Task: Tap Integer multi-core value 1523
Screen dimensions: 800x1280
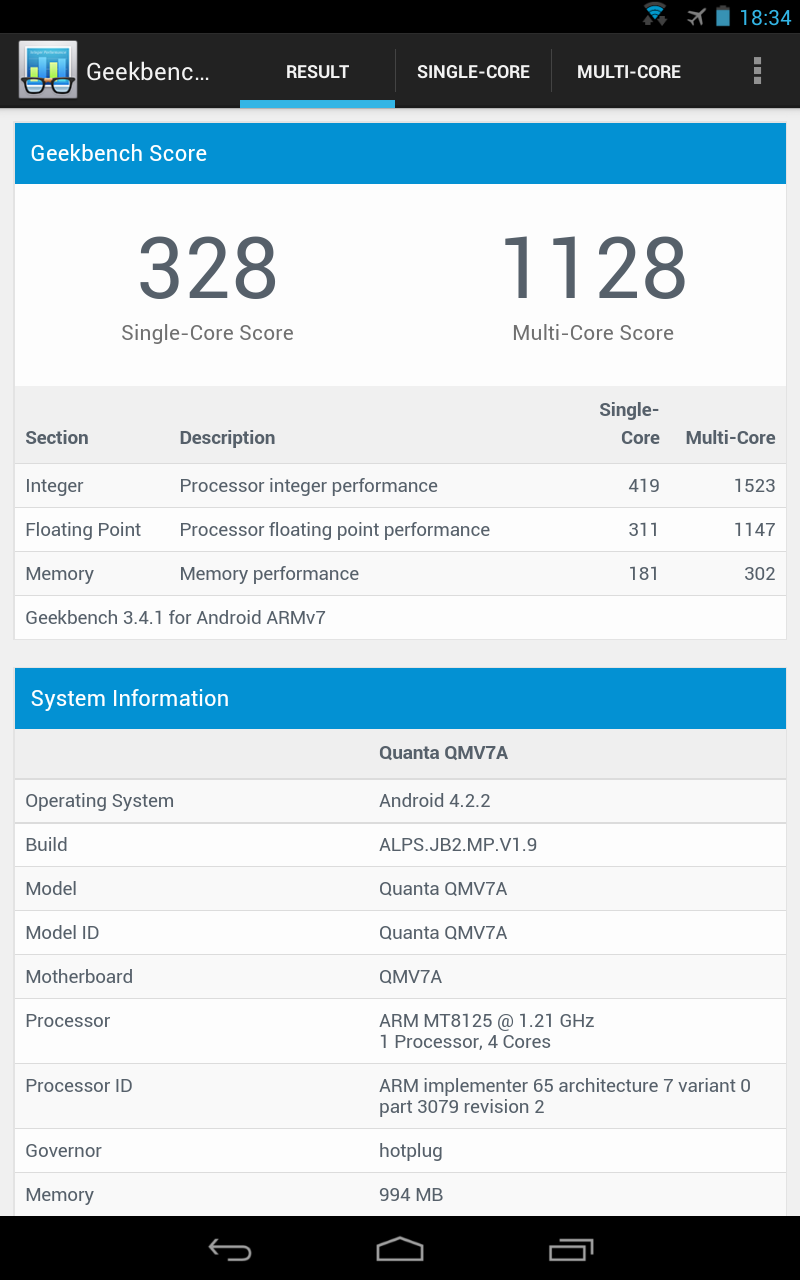Action: (x=754, y=486)
